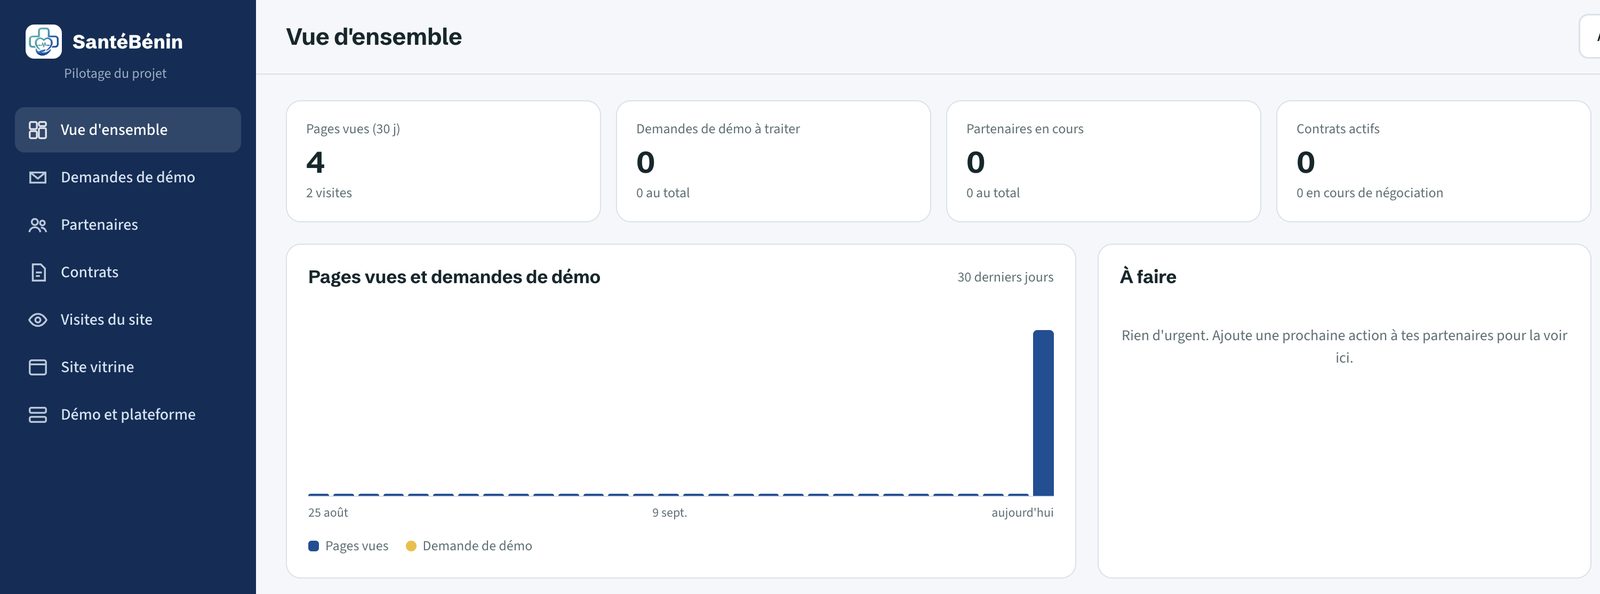This screenshot has height=594, width=1600.
Task: Click the SantéBénin logo icon
Action: tap(43, 42)
